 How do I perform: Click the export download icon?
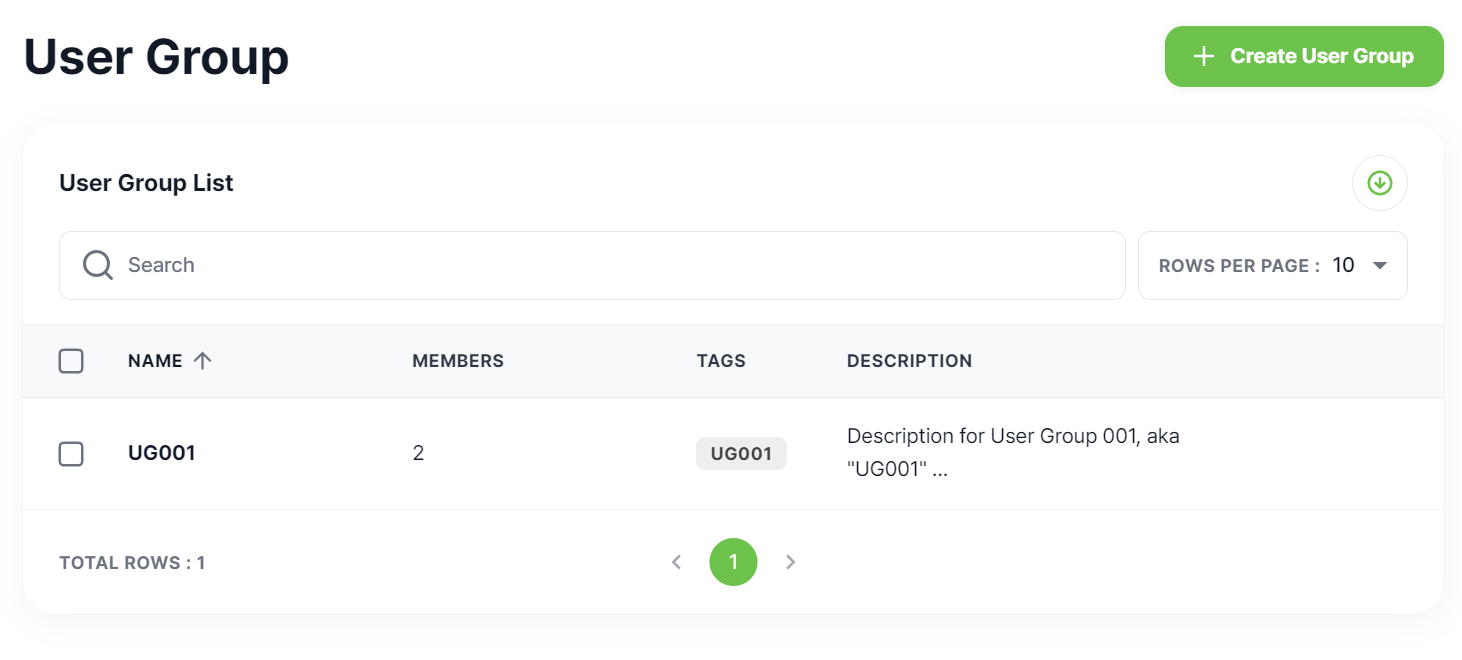[x=1379, y=183]
